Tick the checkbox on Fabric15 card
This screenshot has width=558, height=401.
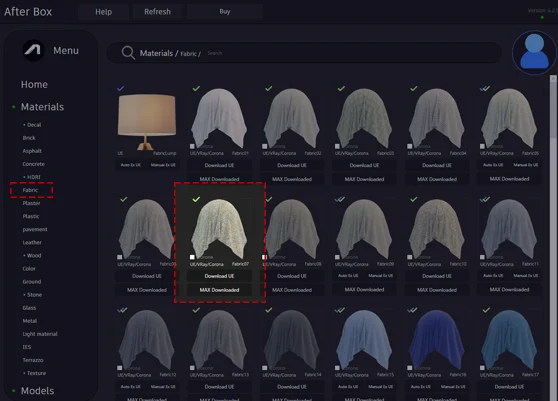(x=337, y=368)
